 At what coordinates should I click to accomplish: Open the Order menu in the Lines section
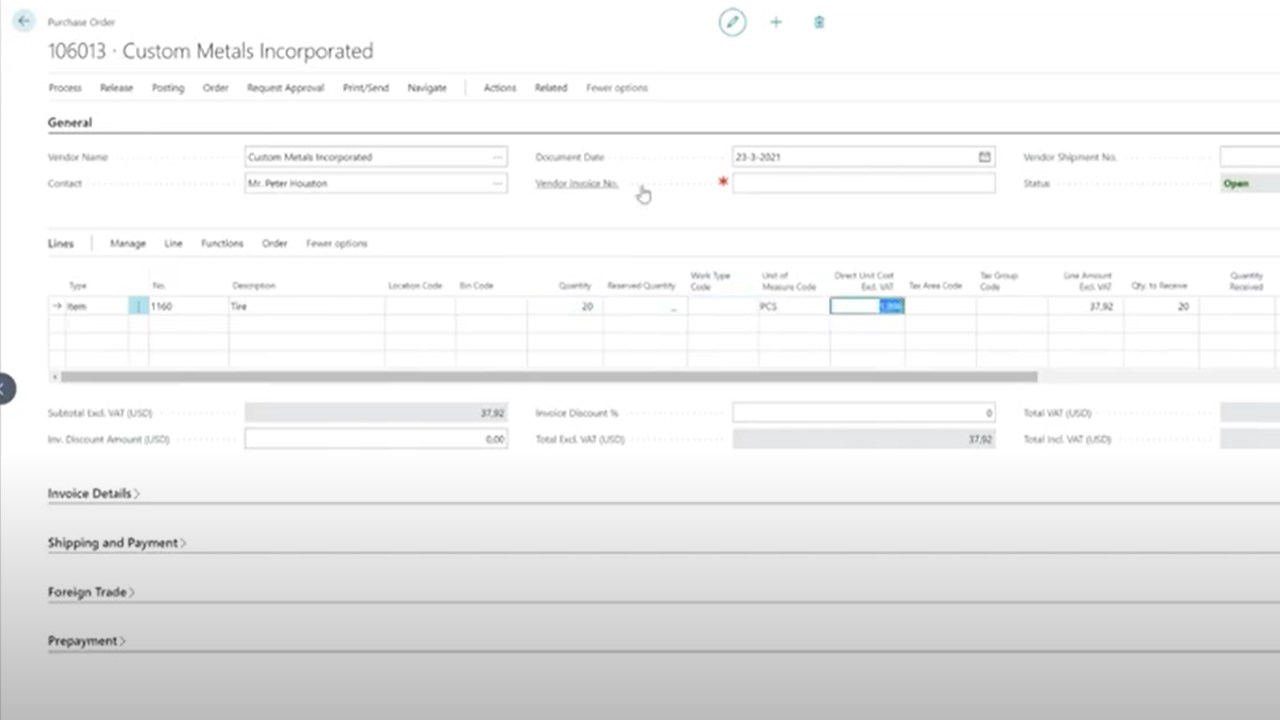point(275,243)
